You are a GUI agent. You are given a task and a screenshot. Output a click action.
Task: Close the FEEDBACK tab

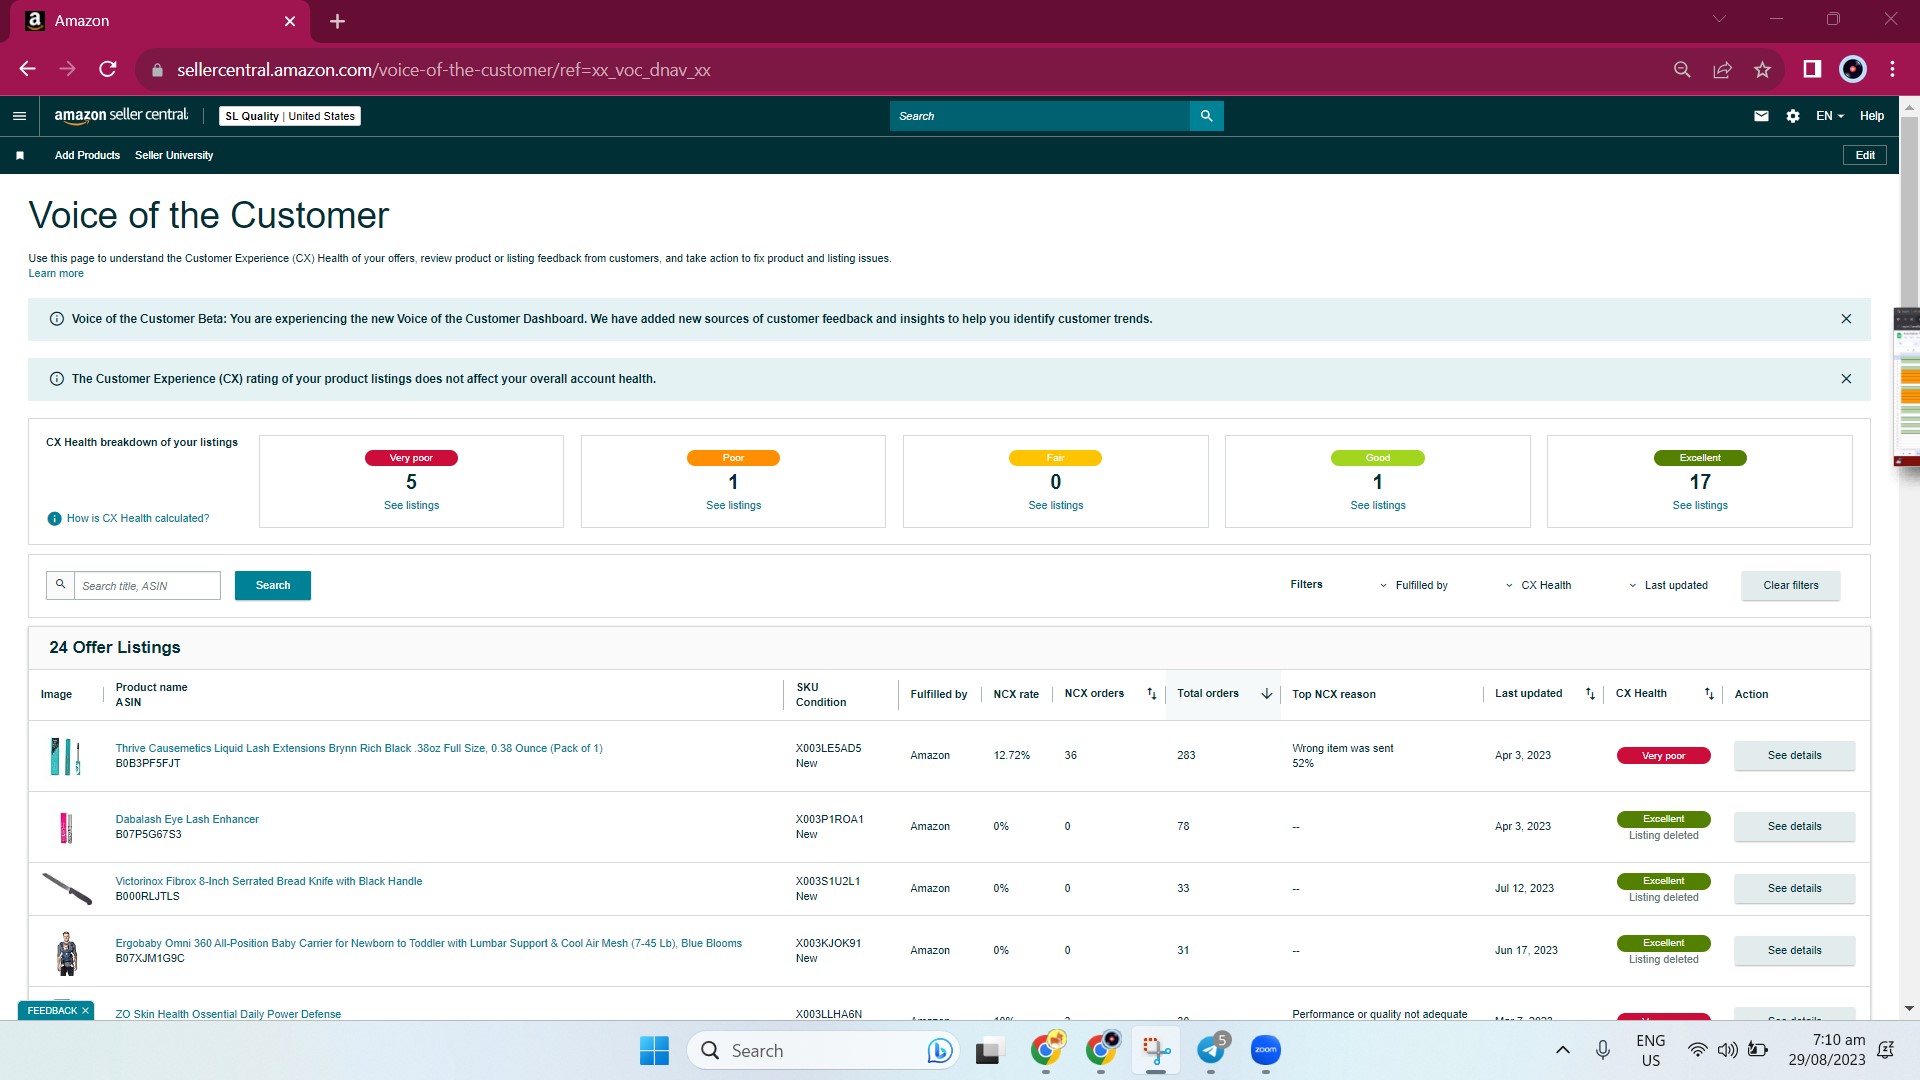coord(85,1011)
